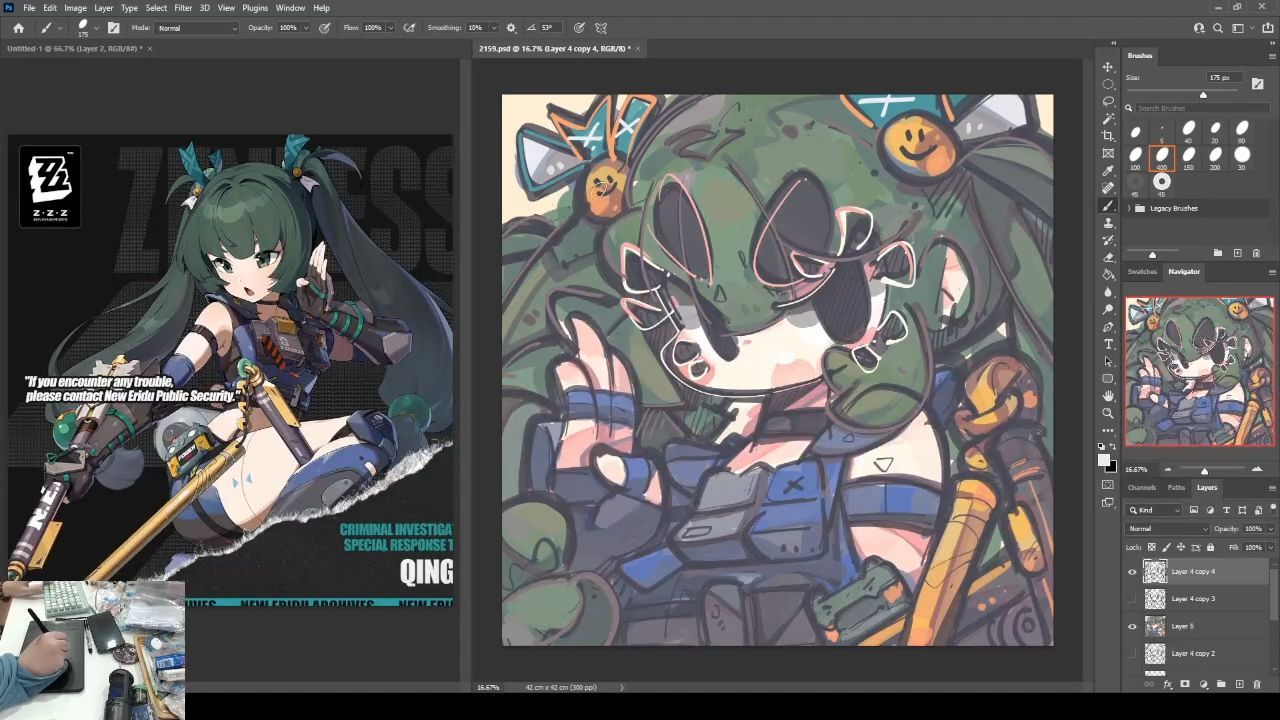Screen dimensions: 1280x720
Task: Hide Layer 5 visibility eye
Action: point(1132,626)
